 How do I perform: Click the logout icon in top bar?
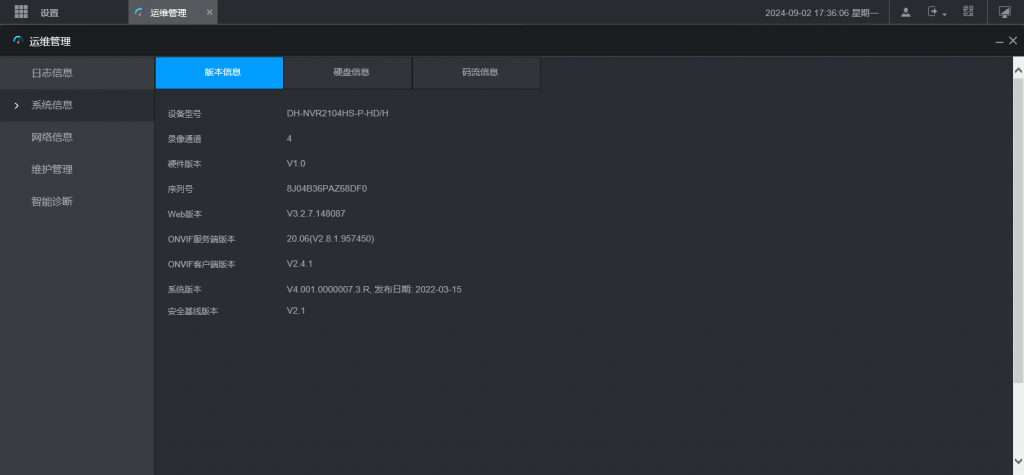[x=933, y=12]
